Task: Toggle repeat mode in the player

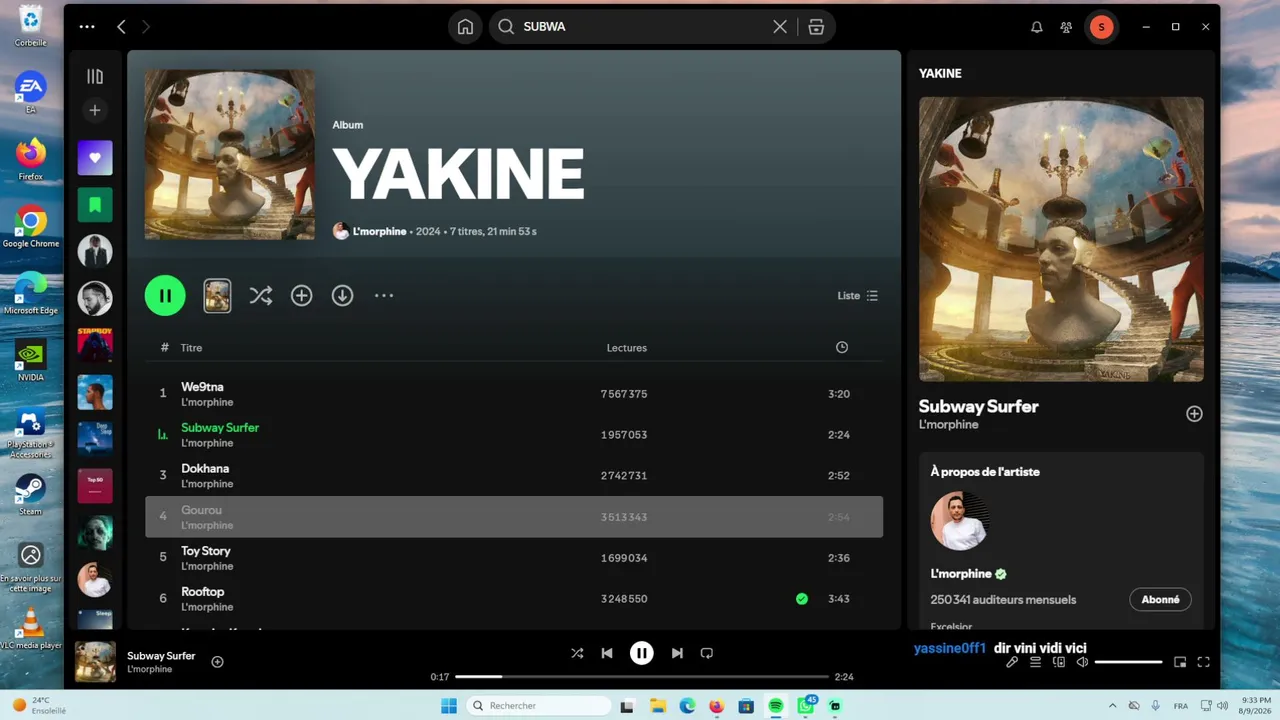Action: click(x=707, y=653)
